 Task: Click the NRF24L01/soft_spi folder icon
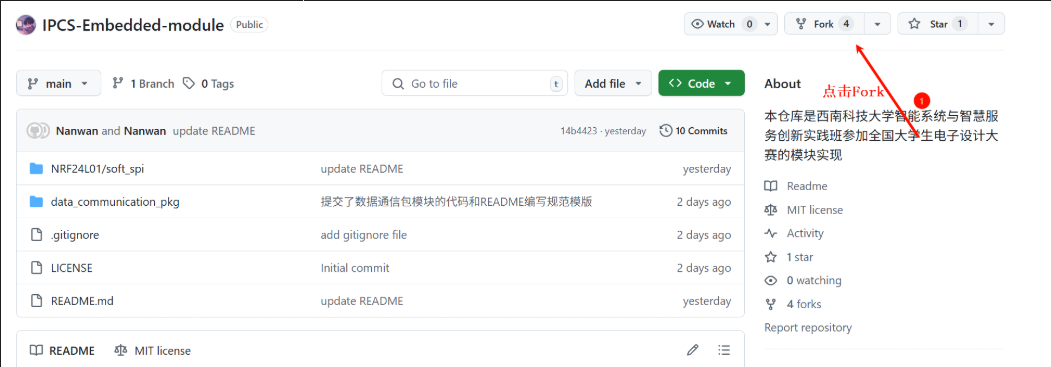point(36,169)
